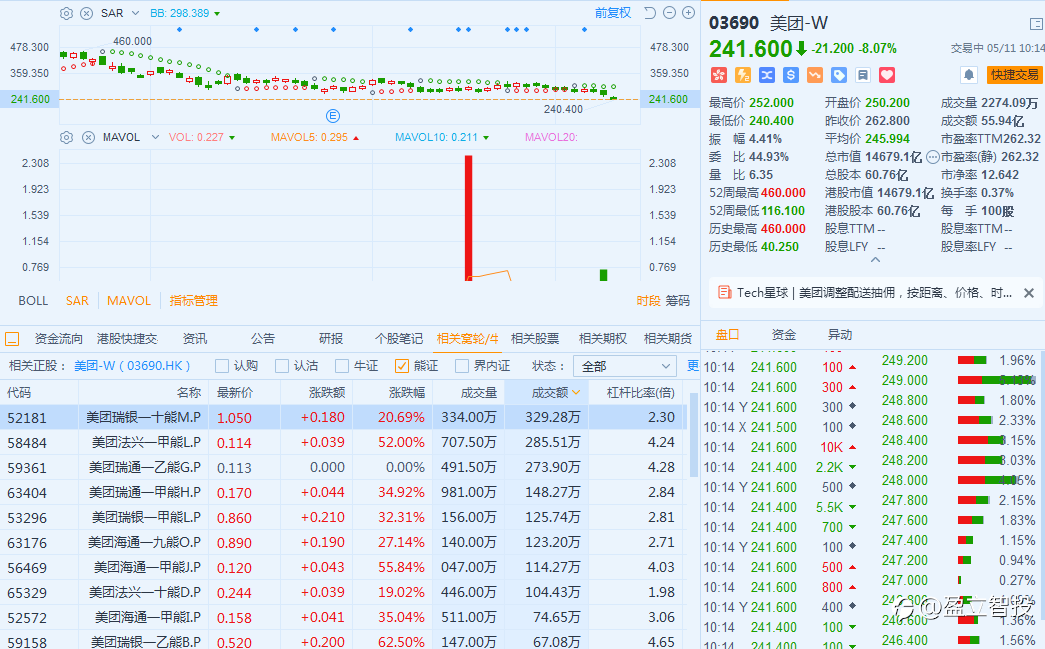Open the 个股笔记 tab
1045x649 pixels.
(399, 339)
